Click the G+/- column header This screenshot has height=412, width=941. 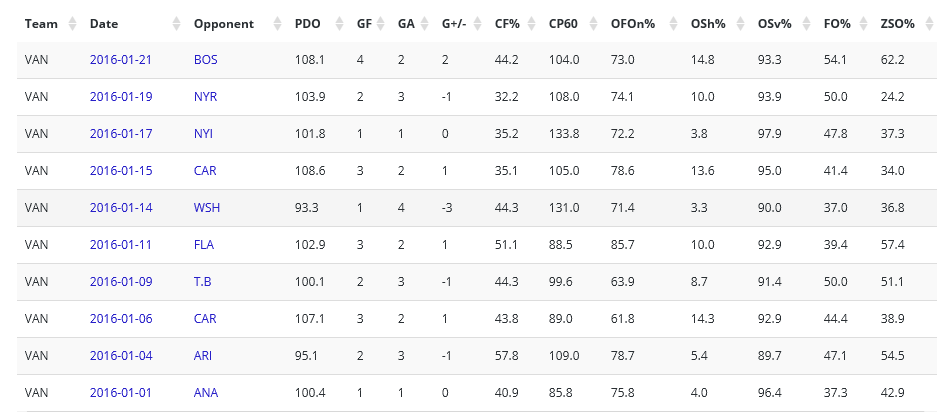(x=453, y=23)
